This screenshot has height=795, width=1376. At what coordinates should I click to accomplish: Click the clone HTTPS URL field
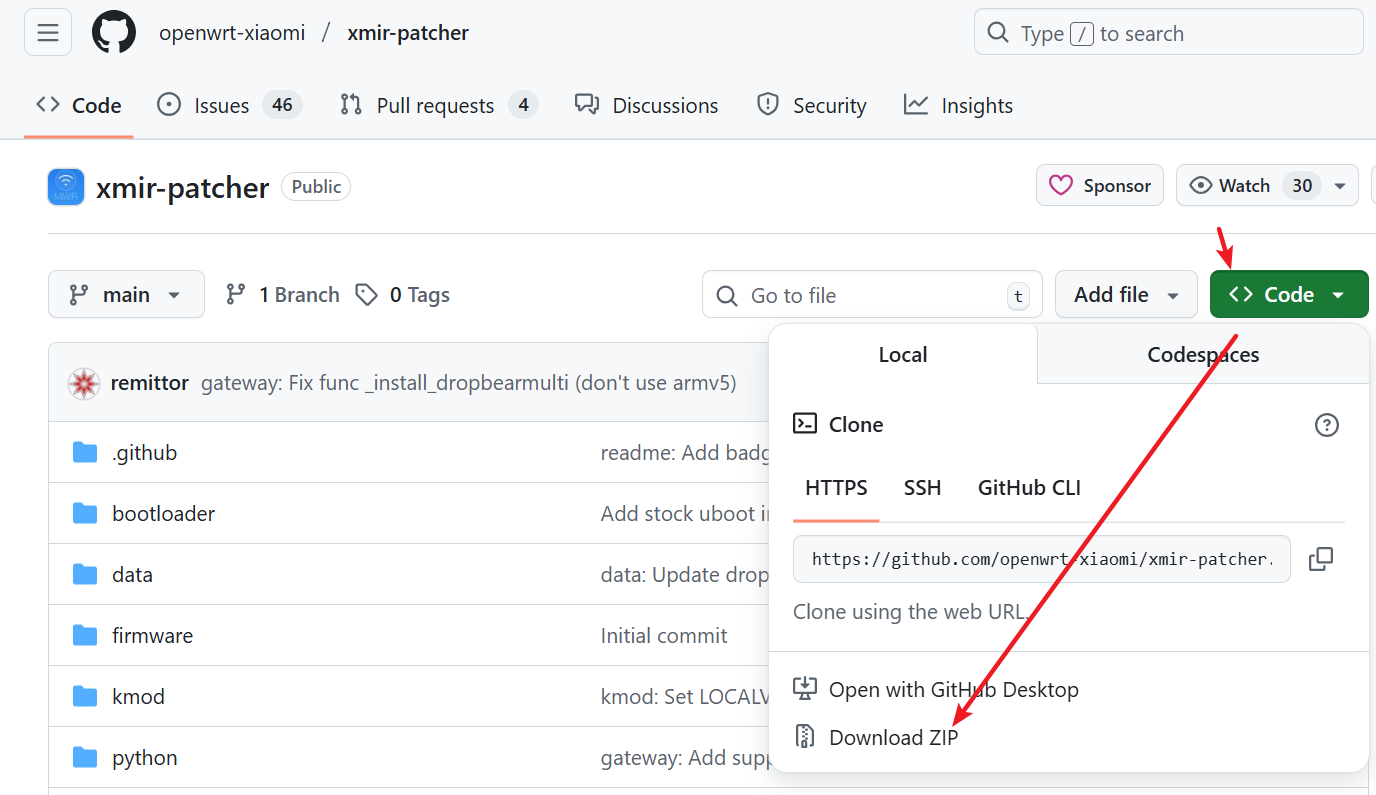click(1042, 559)
